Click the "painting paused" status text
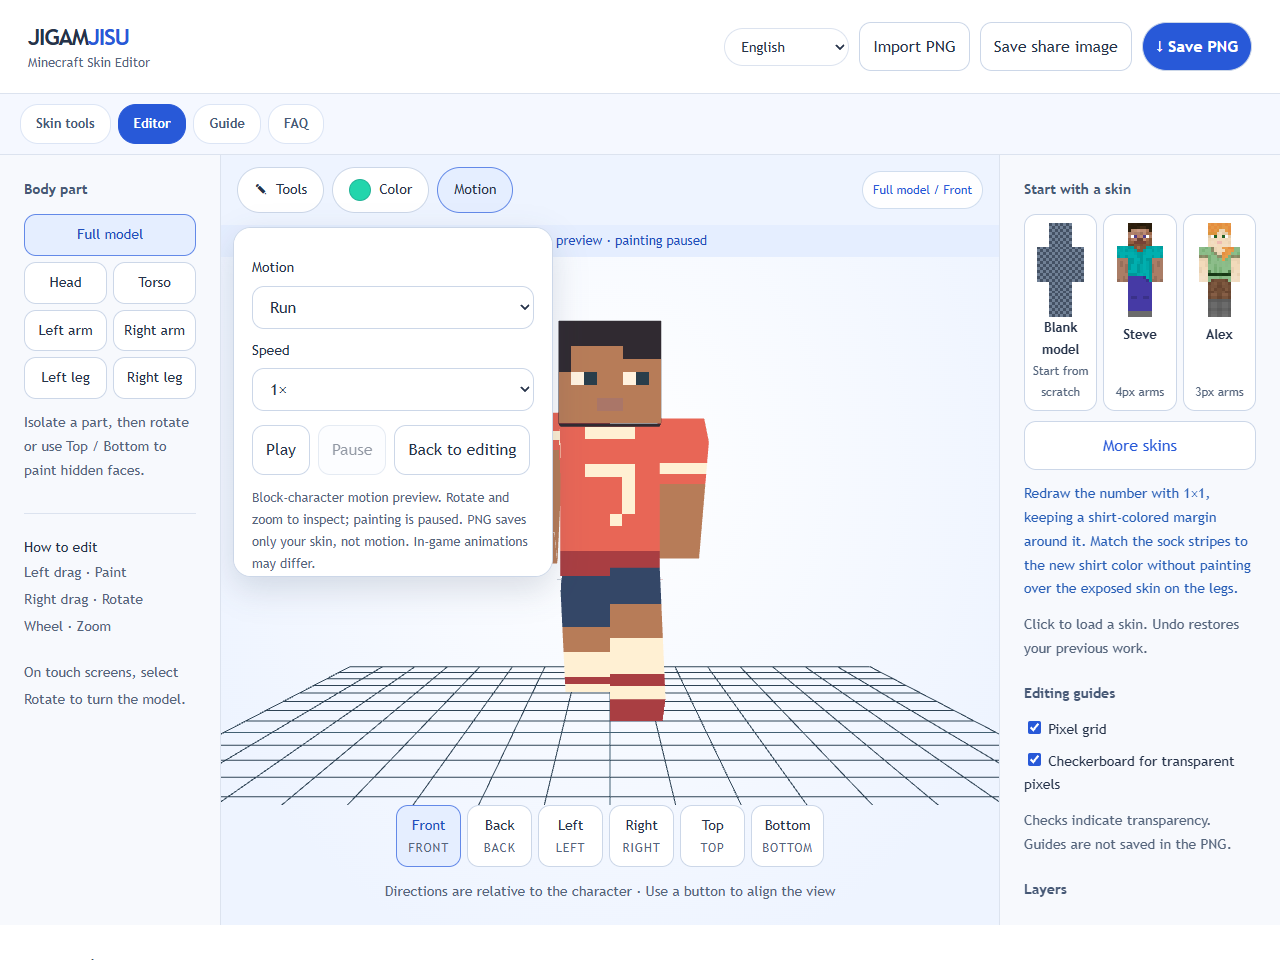Image resolution: width=1280 pixels, height=960 pixels. pos(661,241)
